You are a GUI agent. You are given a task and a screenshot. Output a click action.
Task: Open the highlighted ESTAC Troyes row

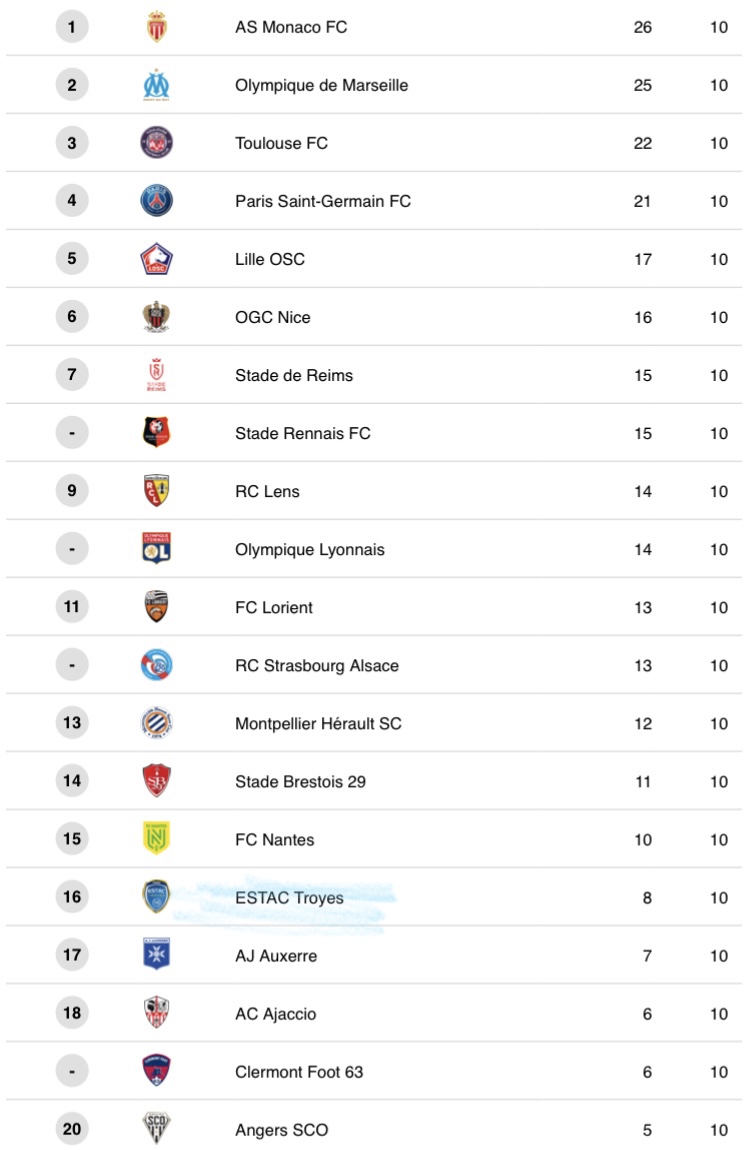tap(374, 897)
